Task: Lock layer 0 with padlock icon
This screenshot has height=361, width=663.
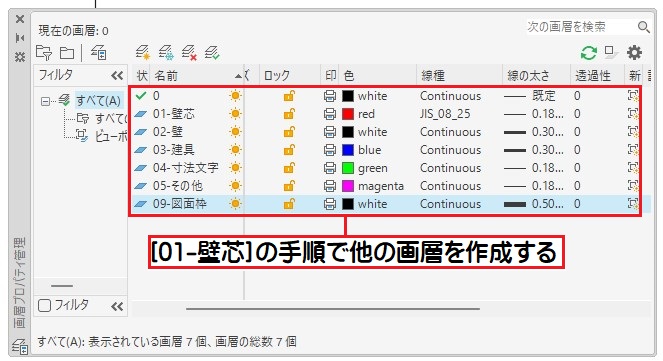Action: (289, 96)
